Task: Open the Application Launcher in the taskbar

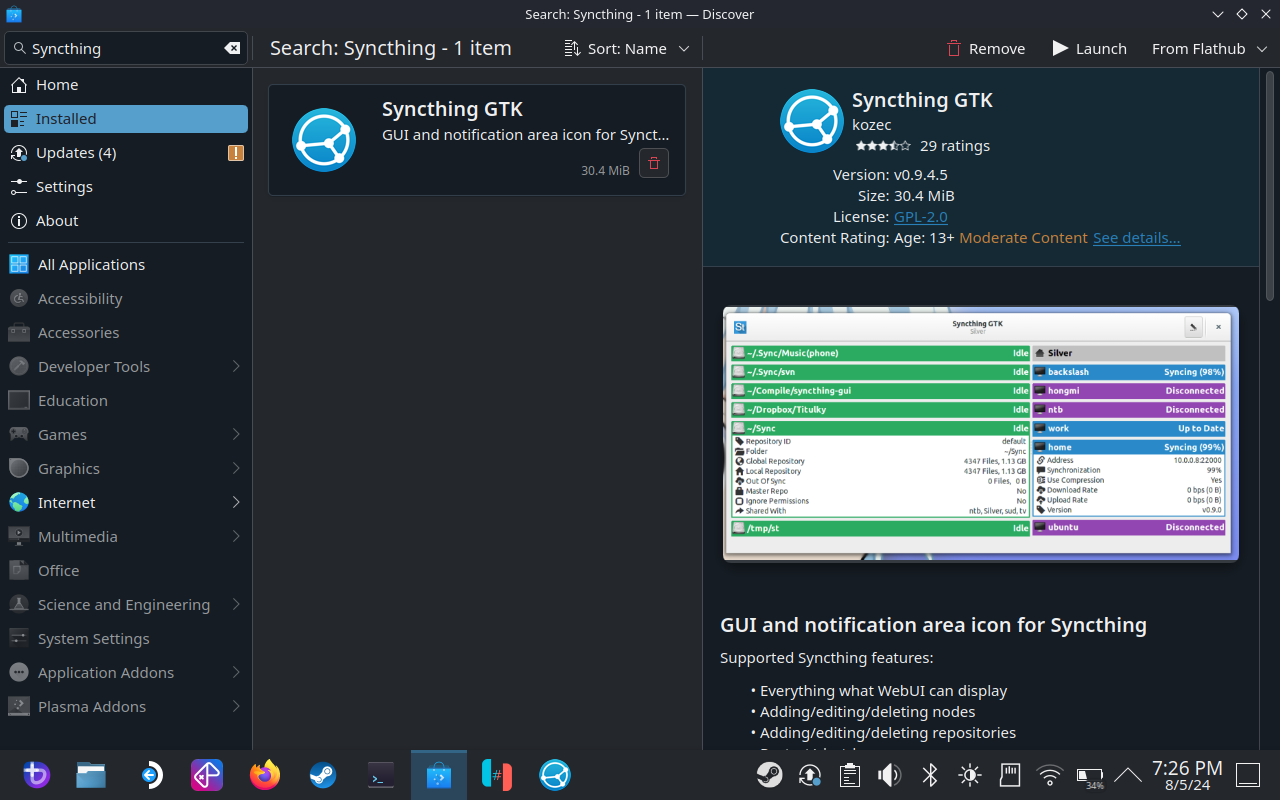Action: tap(37, 775)
